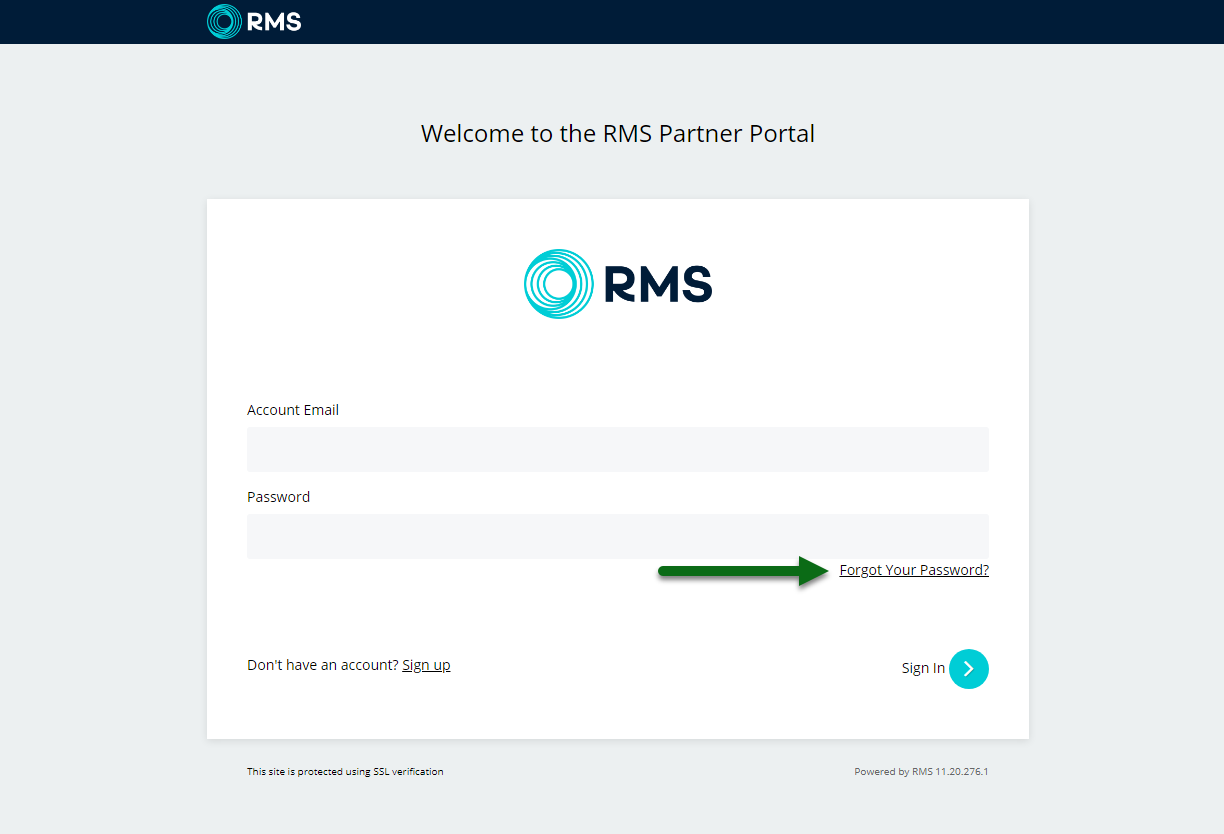Viewport: 1224px width, 834px height.
Task: Click the large RMS logo in the login card
Action: pos(618,284)
